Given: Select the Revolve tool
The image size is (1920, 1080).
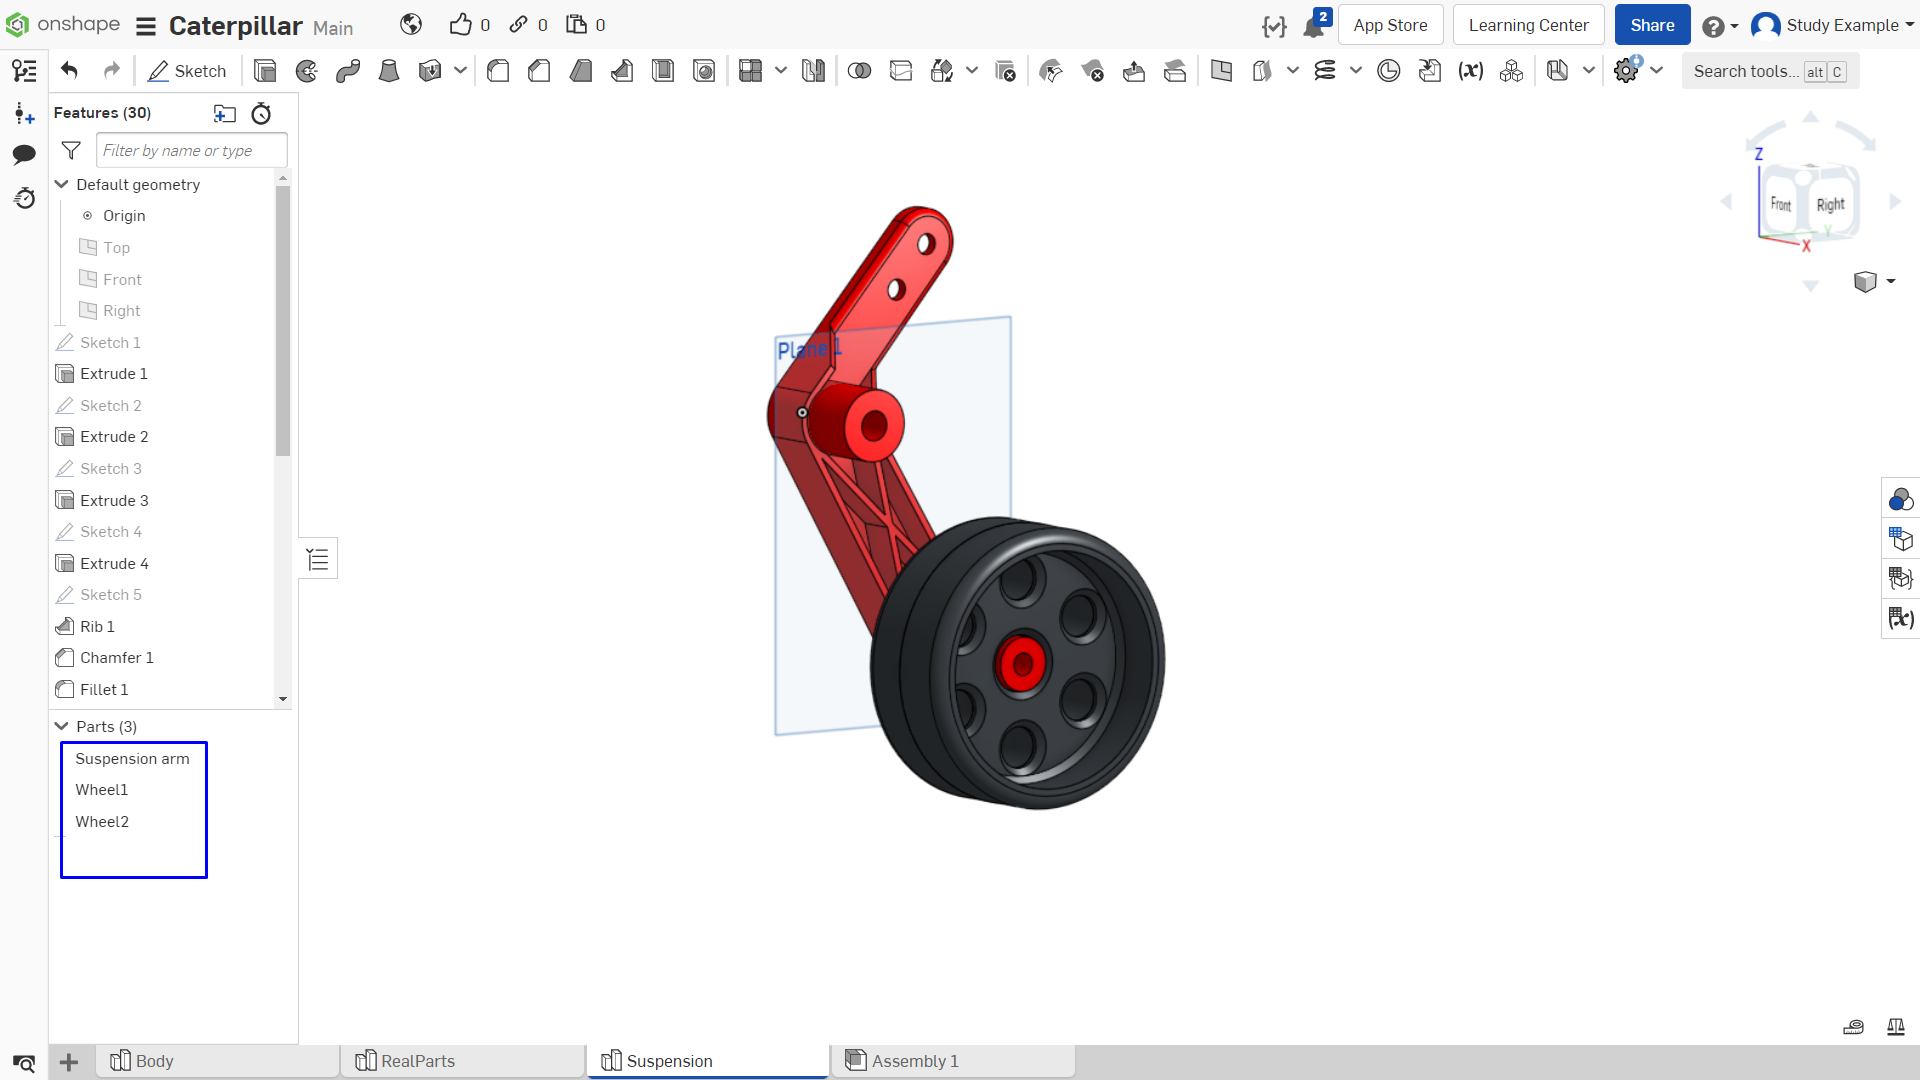Looking at the screenshot, I should (x=307, y=71).
